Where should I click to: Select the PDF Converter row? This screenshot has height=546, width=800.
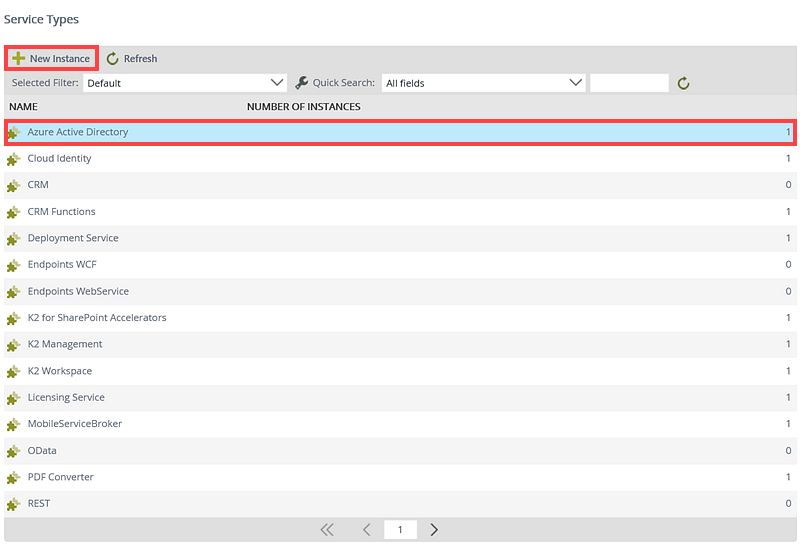tap(400, 477)
